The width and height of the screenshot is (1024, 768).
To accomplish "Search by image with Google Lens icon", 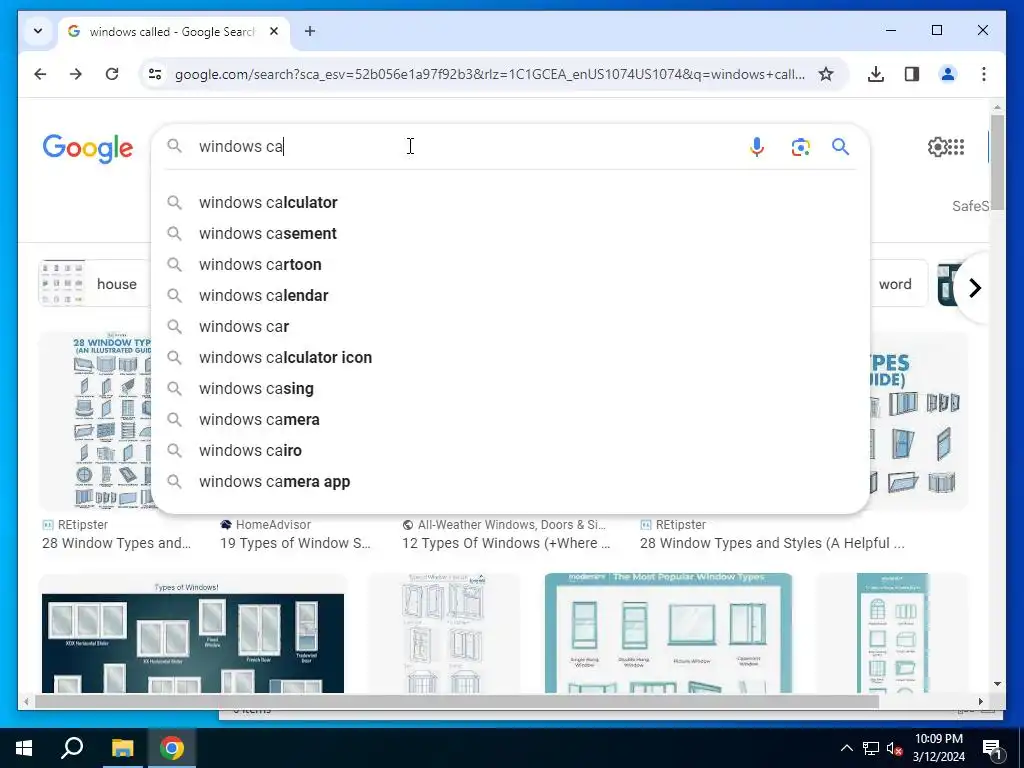I will tap(801, 147).
